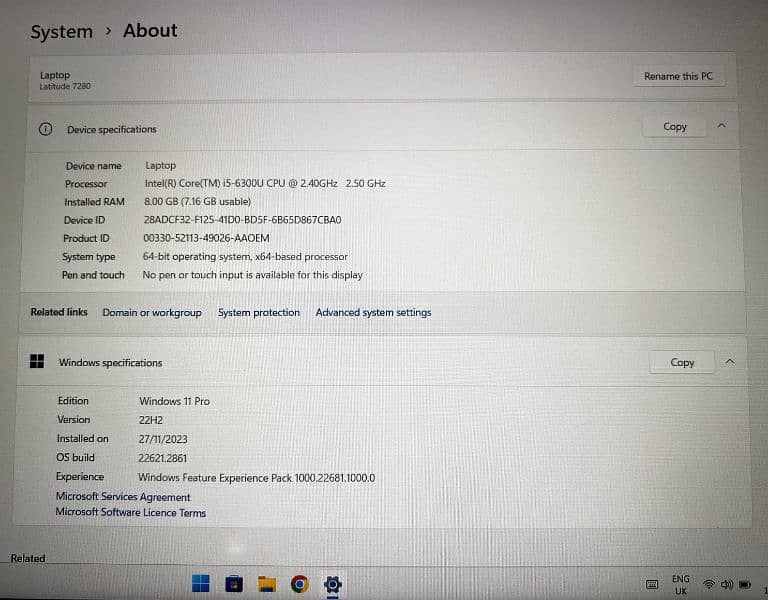The image size is (768, 600).
Task: Open System protection link
Action: [259, 313]
